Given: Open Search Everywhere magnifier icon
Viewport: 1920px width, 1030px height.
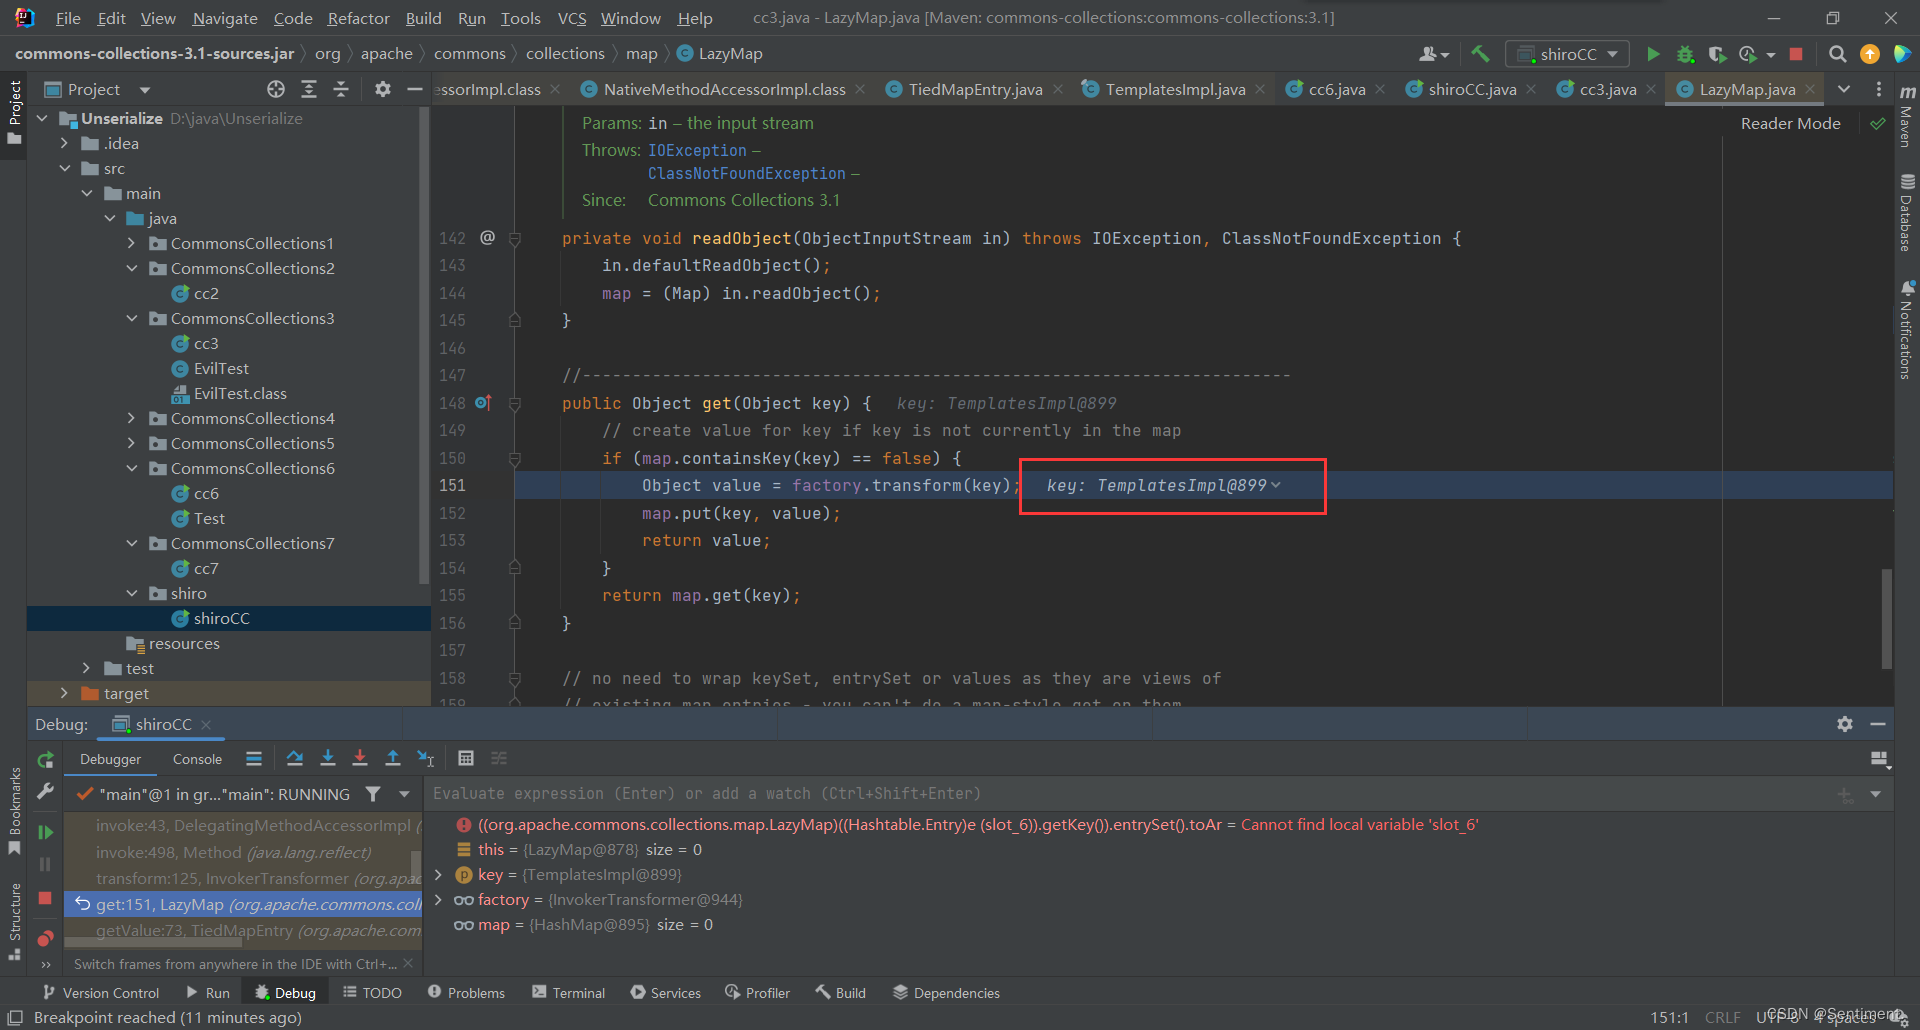Looking at the screenshot, I should (x=1837, y=54).
